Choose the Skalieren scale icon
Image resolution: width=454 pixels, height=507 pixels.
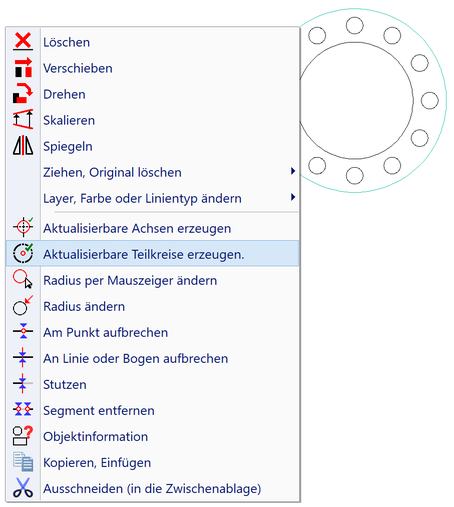(x=23, y=119)
